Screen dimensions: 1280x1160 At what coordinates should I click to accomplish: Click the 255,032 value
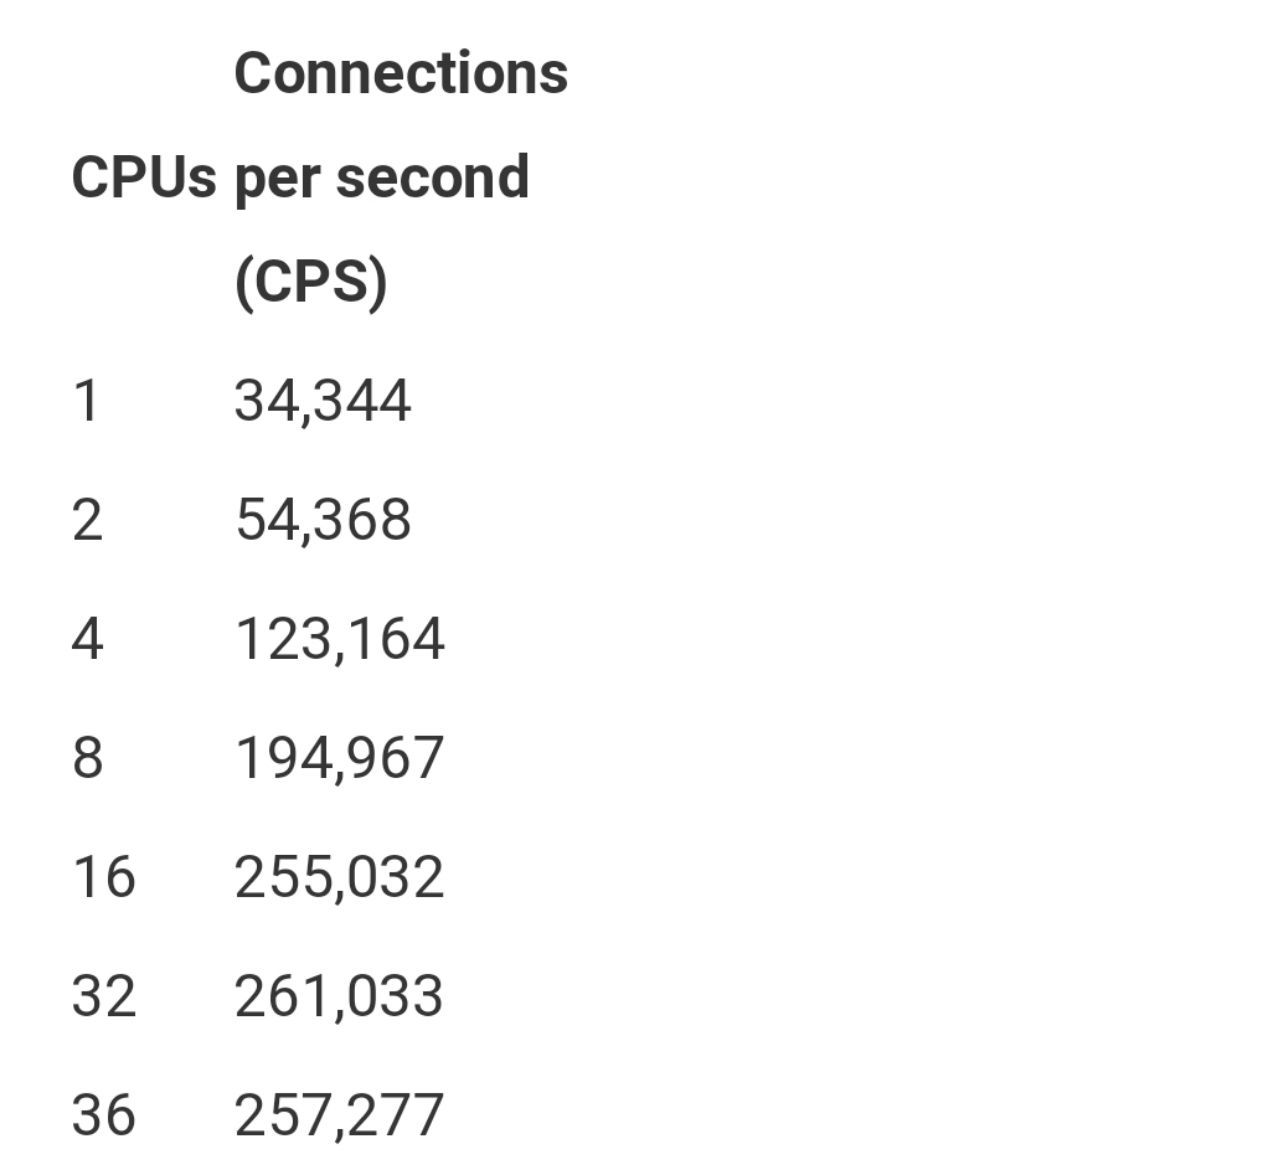click(x=339, y=877)
